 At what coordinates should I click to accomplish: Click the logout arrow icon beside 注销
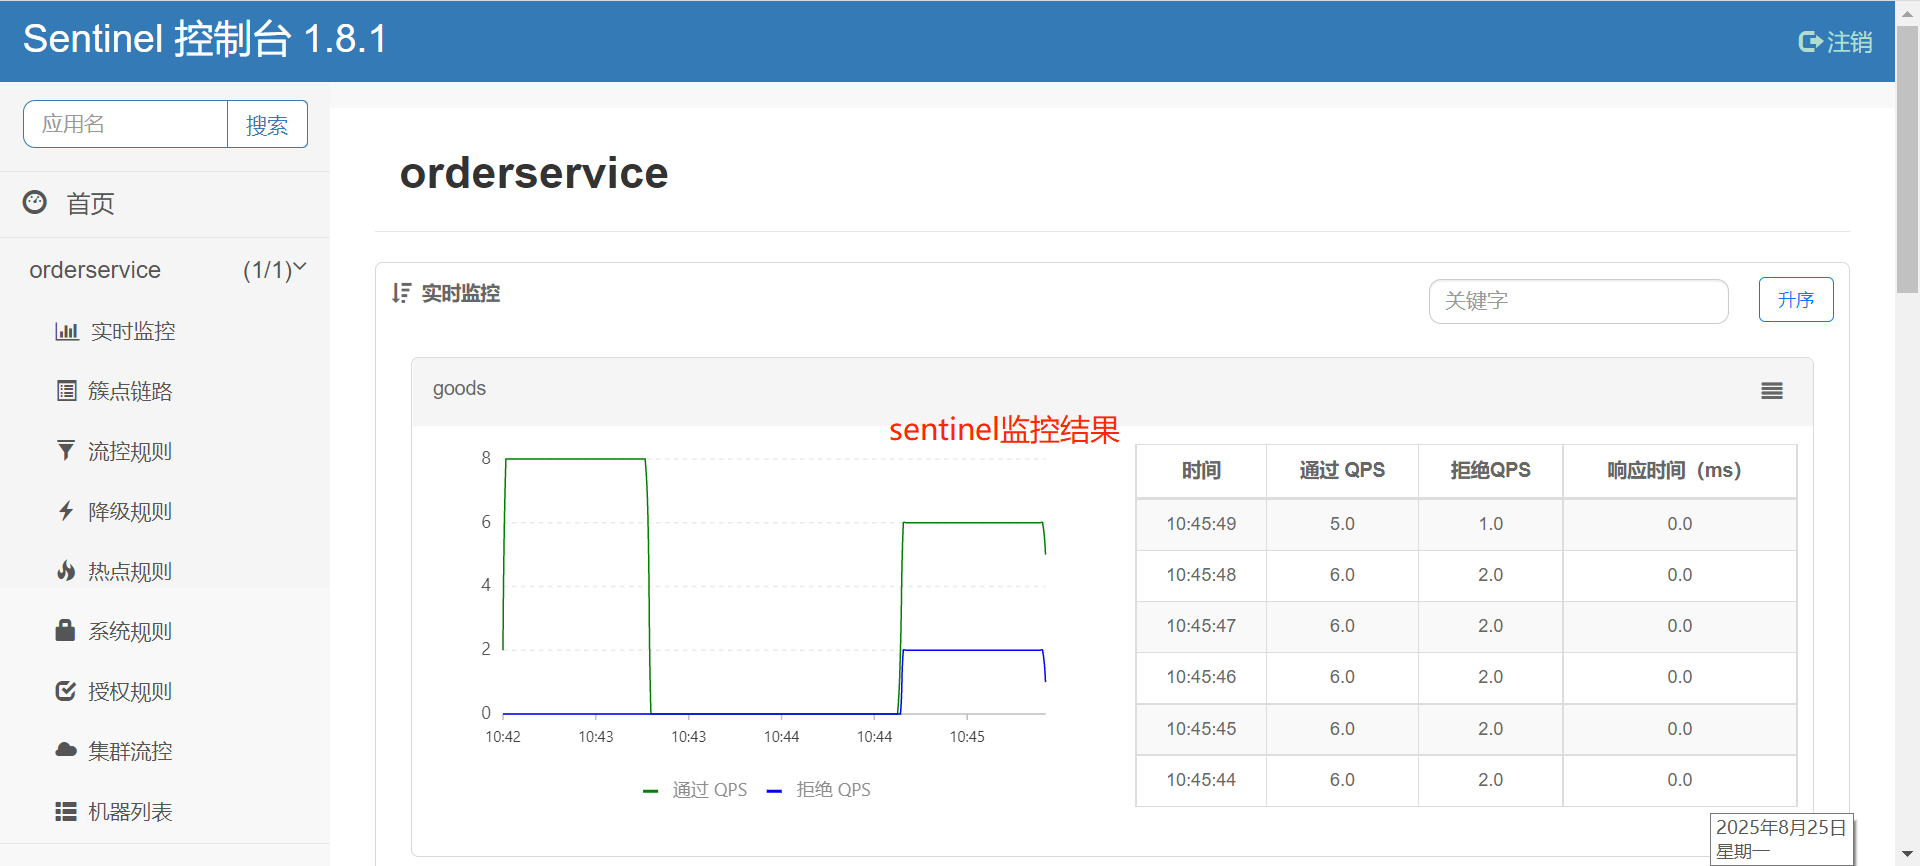[1810, 42]
